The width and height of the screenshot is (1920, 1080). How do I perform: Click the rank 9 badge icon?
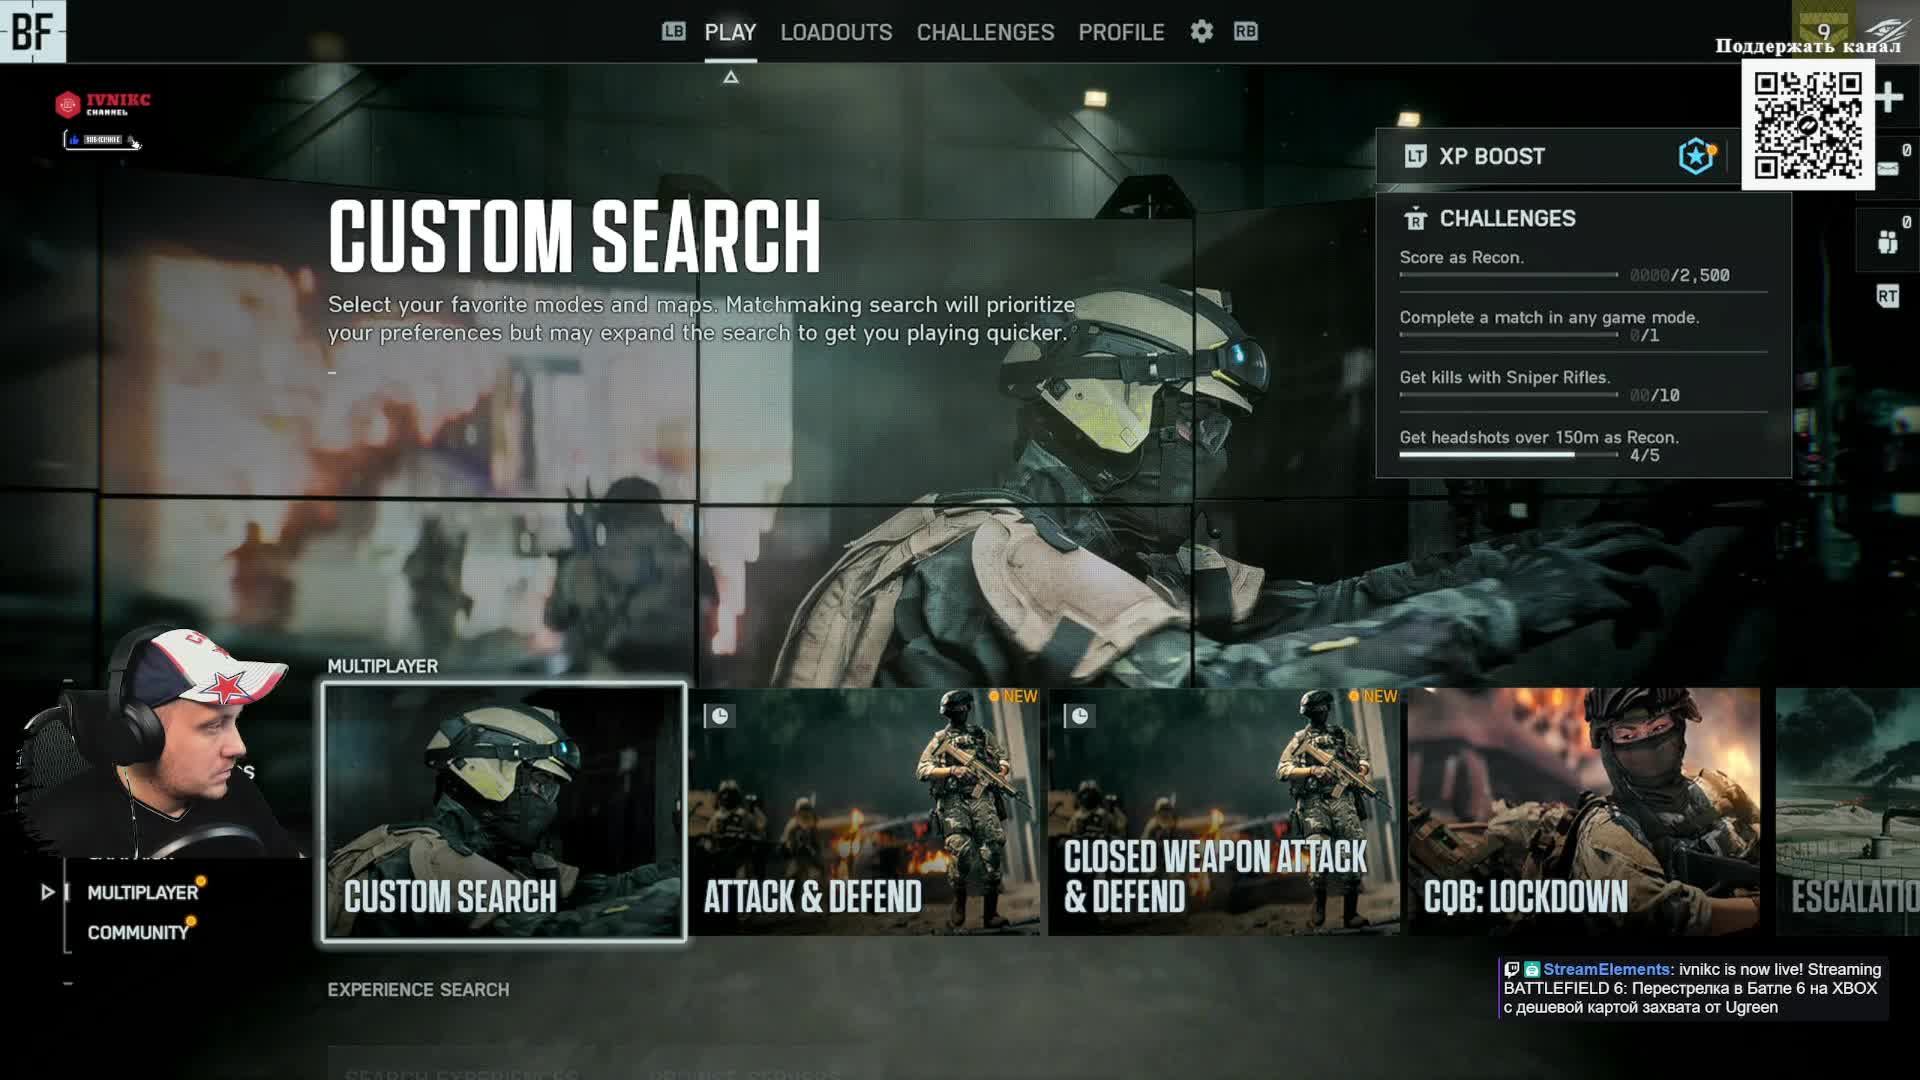pyautogui.click(x=1823, y=27)
